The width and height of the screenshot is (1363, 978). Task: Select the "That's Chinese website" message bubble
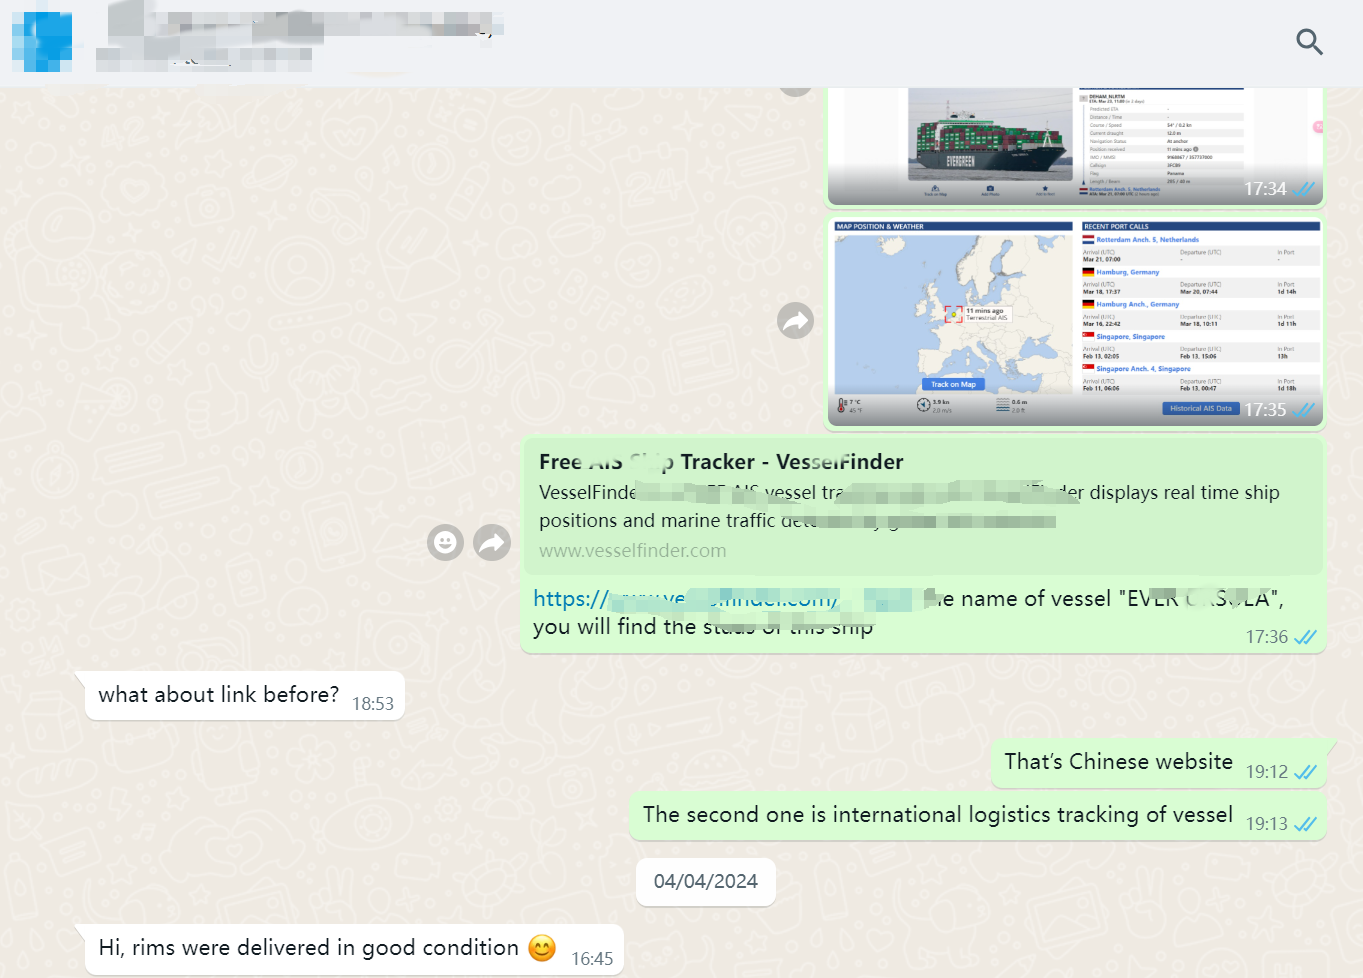1118,762
